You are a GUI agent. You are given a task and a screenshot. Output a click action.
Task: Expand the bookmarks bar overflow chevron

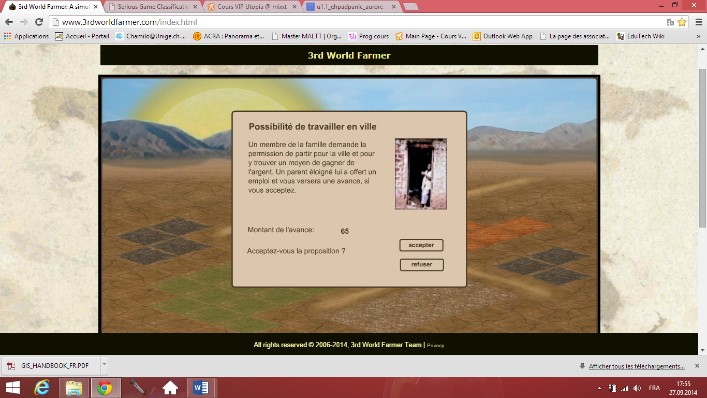click(698, 36)
